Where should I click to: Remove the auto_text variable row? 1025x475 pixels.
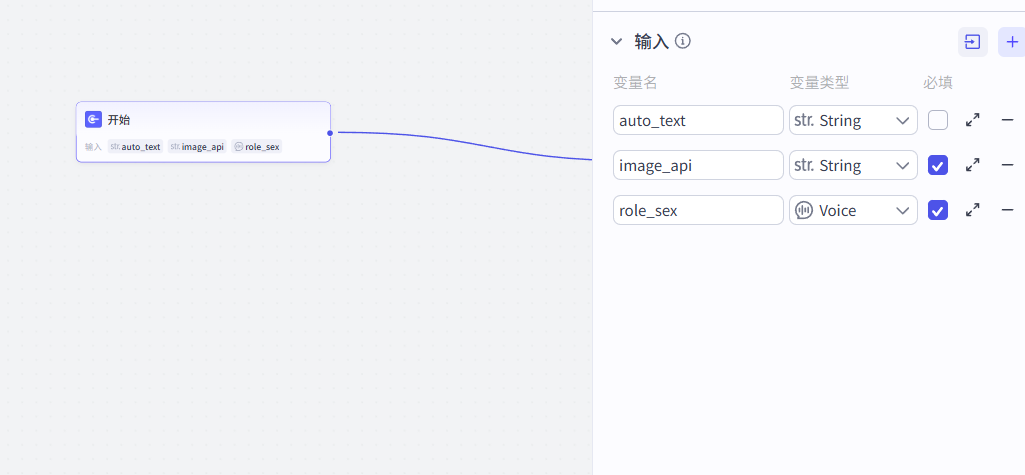click(1007, 120)
